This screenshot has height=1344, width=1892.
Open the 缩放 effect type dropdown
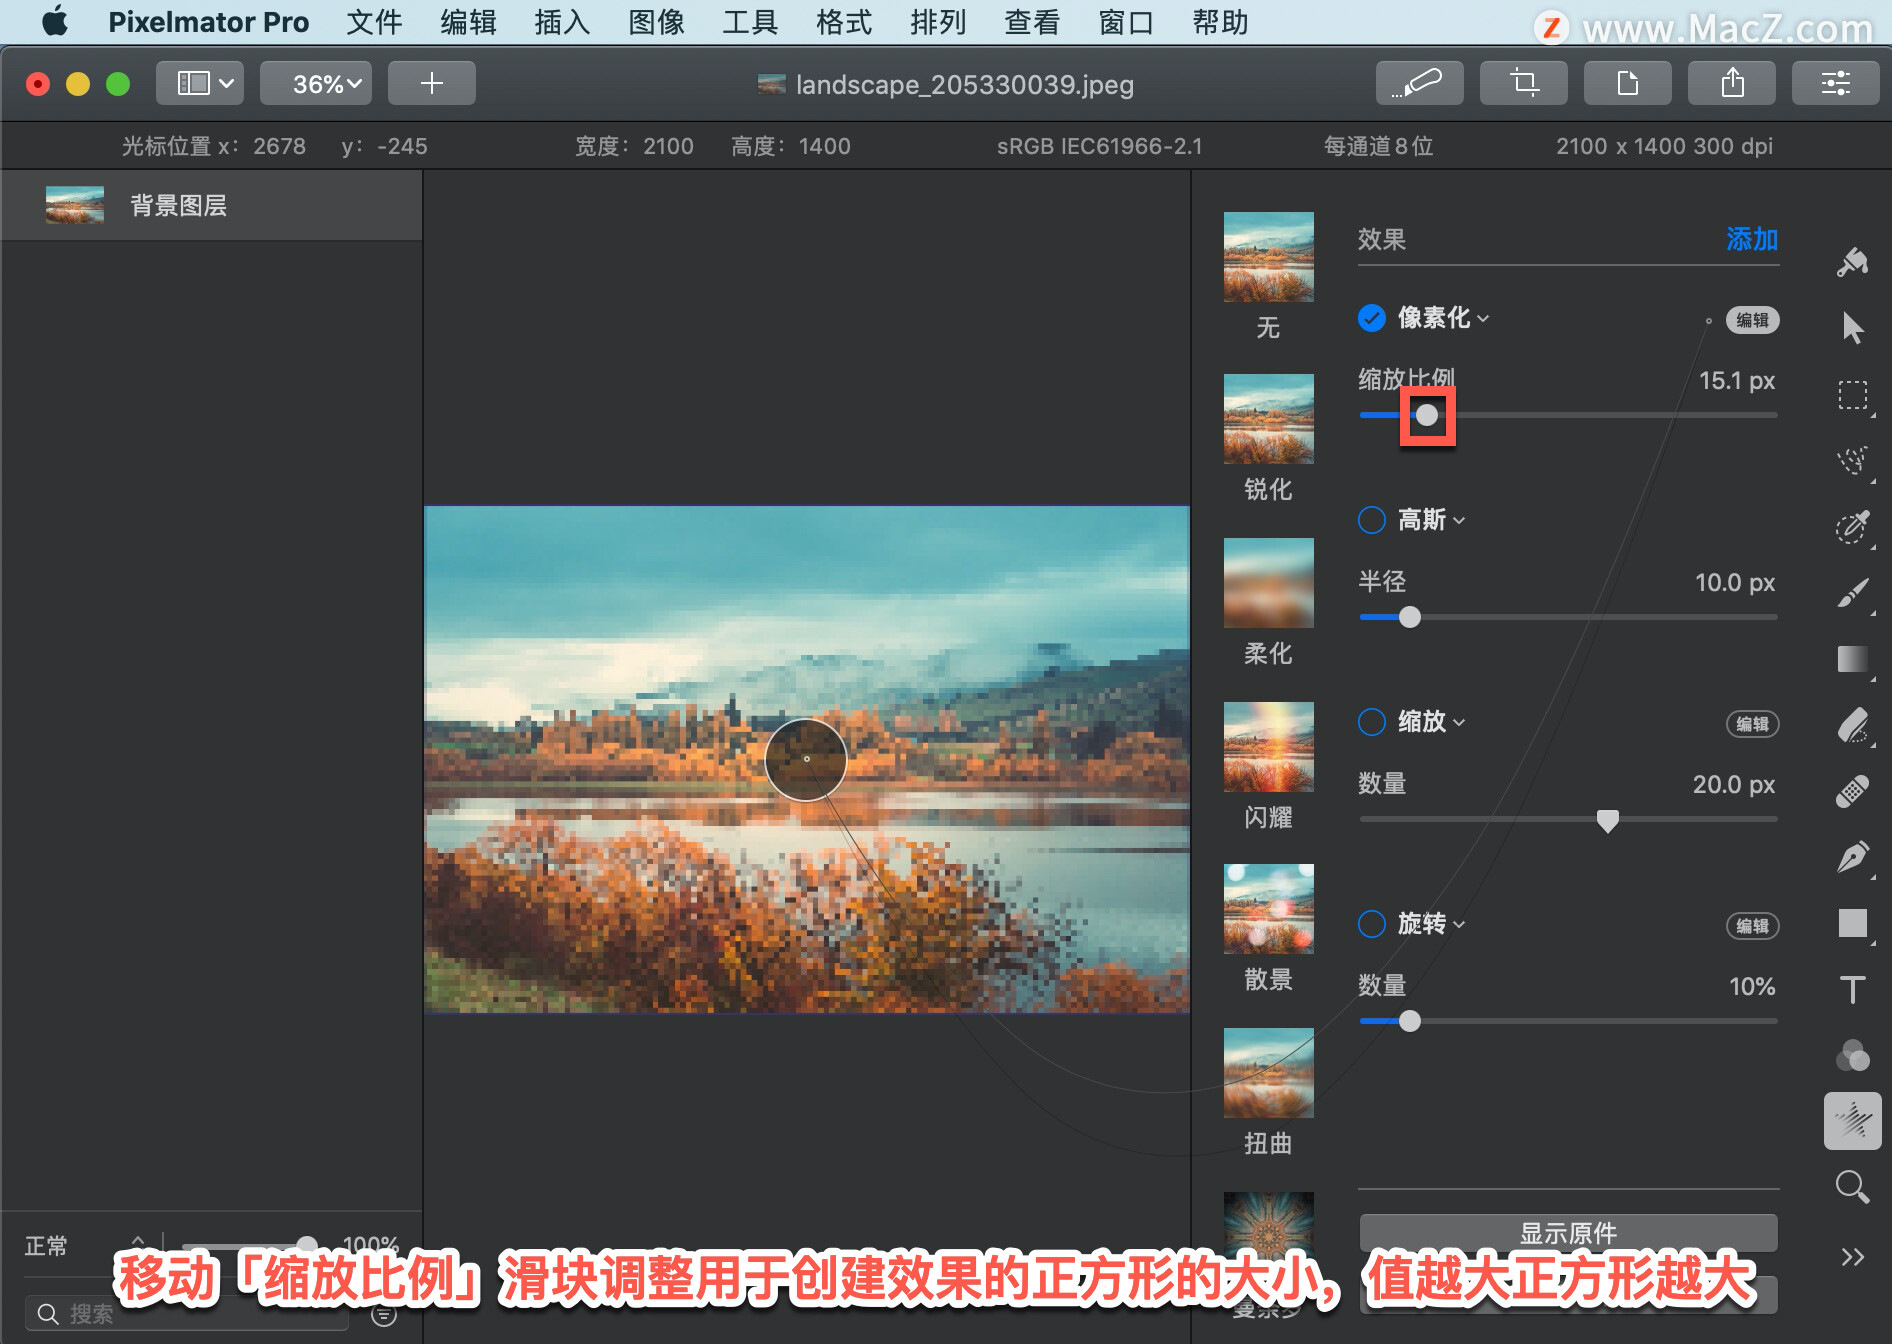pos(1431,722)
